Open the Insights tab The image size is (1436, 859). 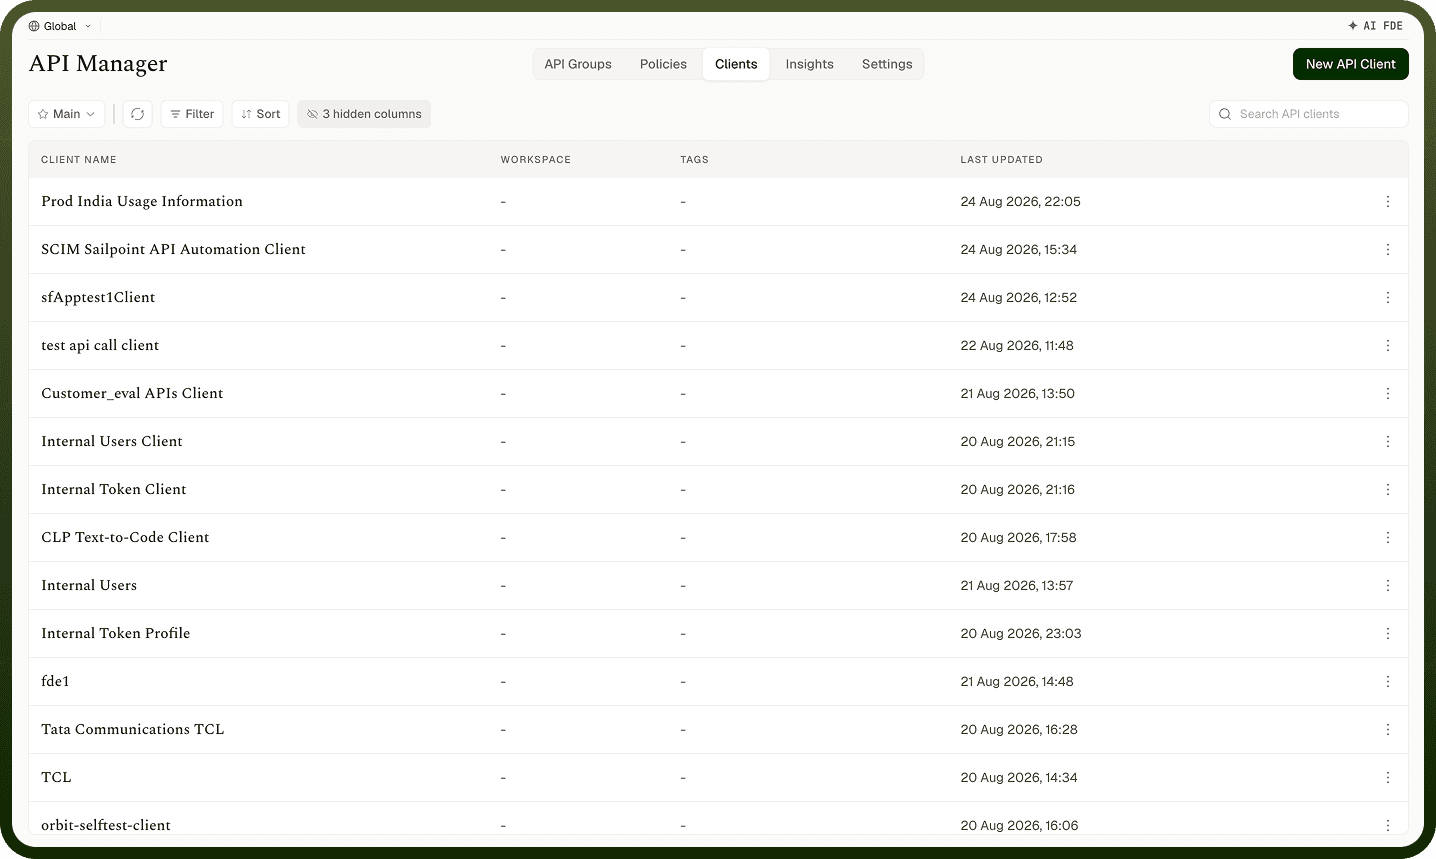[809, 64]
